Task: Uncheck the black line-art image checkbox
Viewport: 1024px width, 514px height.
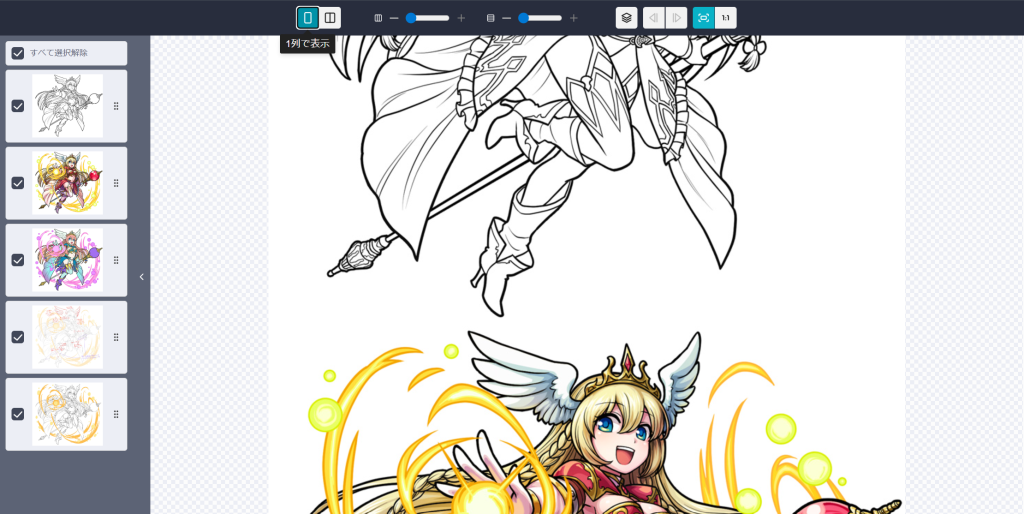Action: [18, 106]
